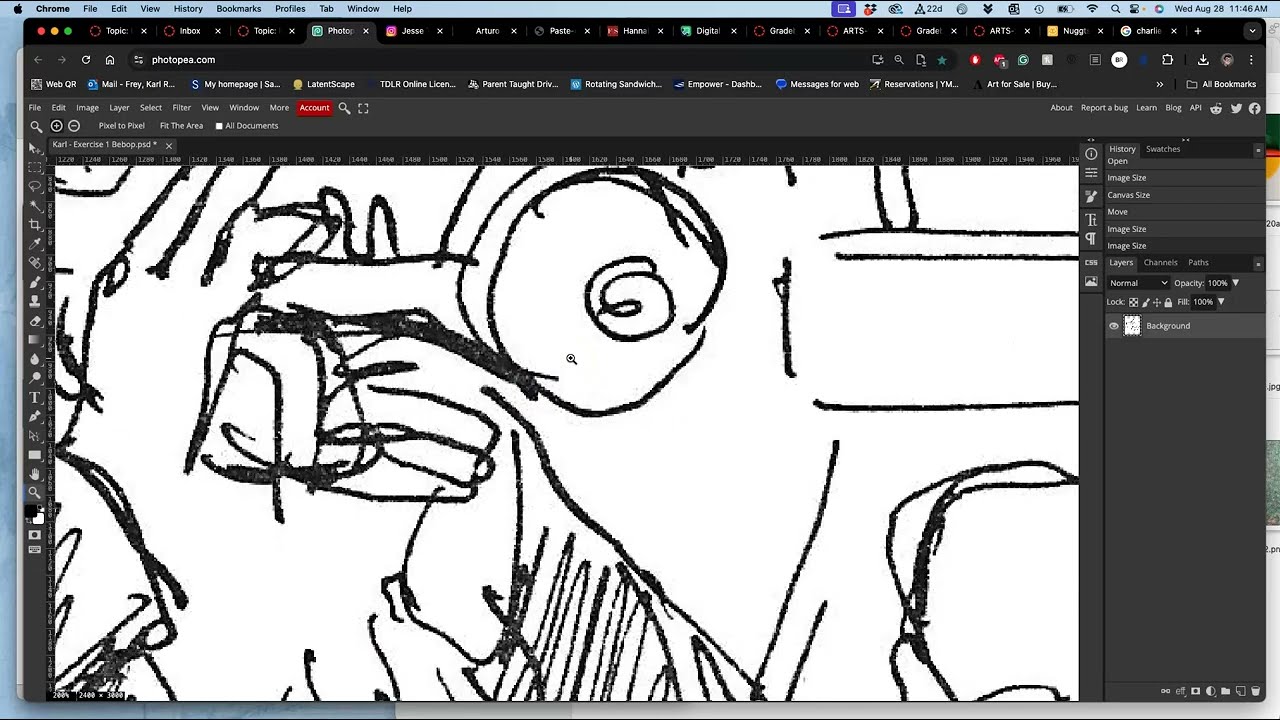1280x720 pixels.
Task: Open the History panel options menu
Action: tap(1258, 150)
